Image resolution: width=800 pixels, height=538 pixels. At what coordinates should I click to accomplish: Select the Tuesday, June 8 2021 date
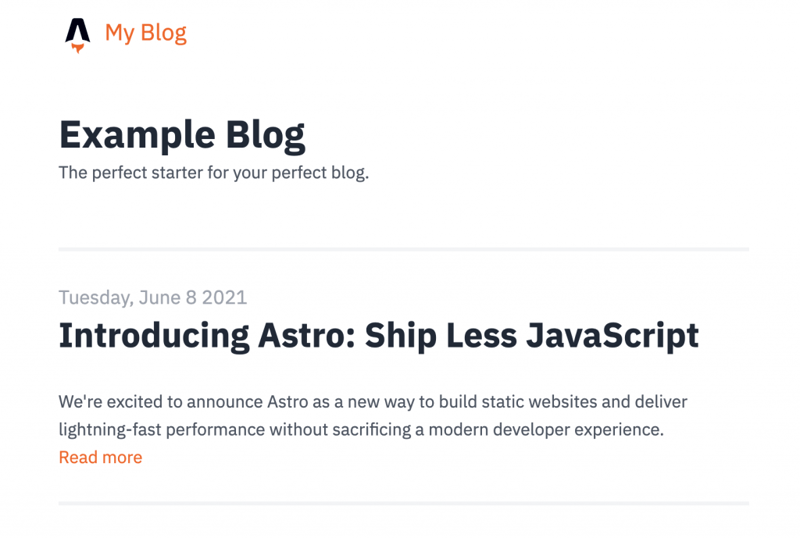(152, 297)
